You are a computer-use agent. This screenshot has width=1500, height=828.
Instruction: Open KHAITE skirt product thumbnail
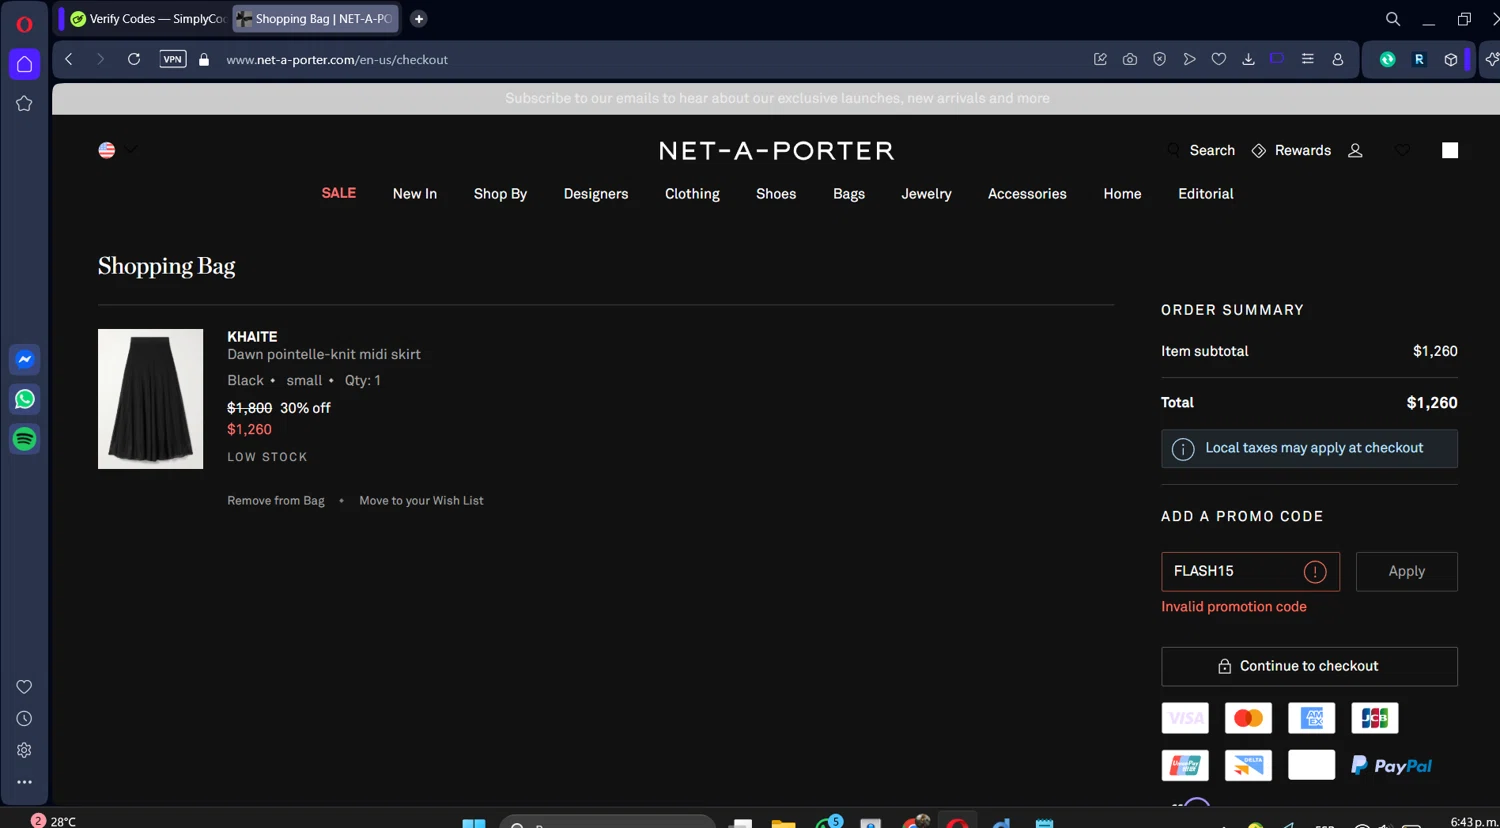pyautogui.click(x=150, y=399)
